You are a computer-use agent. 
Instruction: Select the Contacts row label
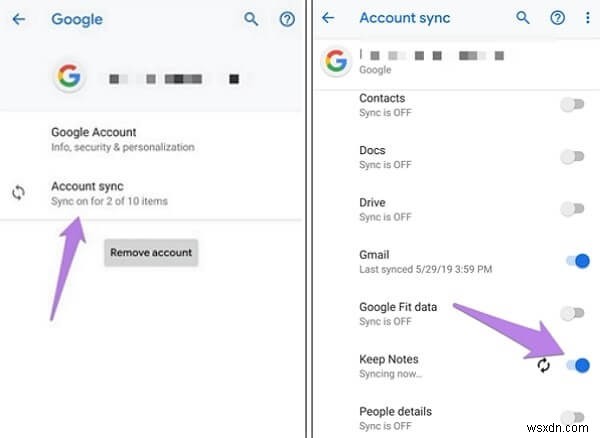tap(382, 98)
